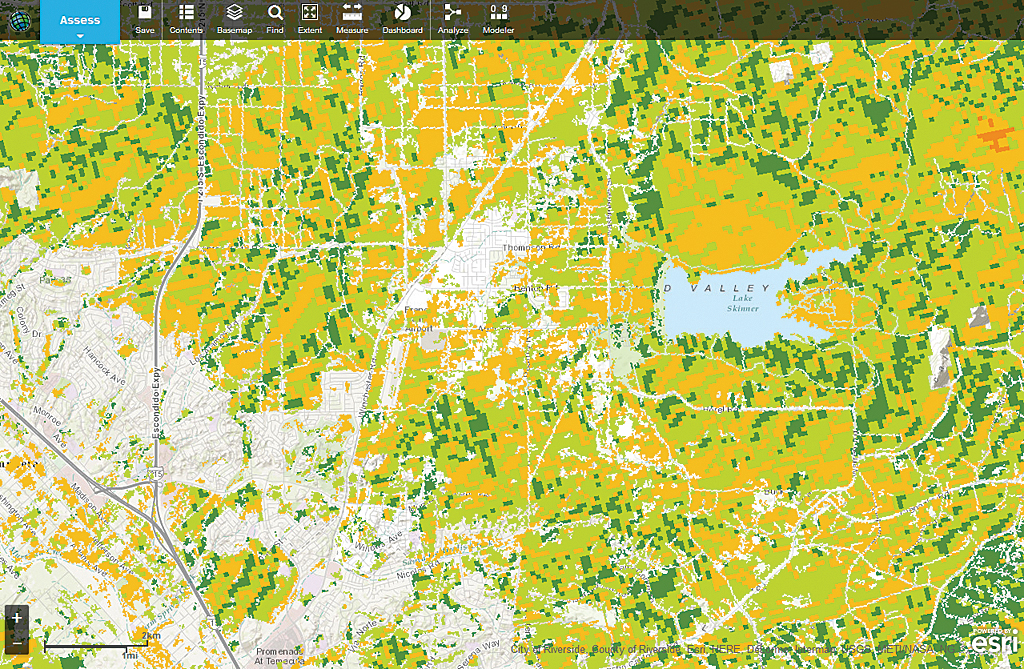1024x669 pixels.
Task: Click the Monroe Ave street label
Action: 50,428
